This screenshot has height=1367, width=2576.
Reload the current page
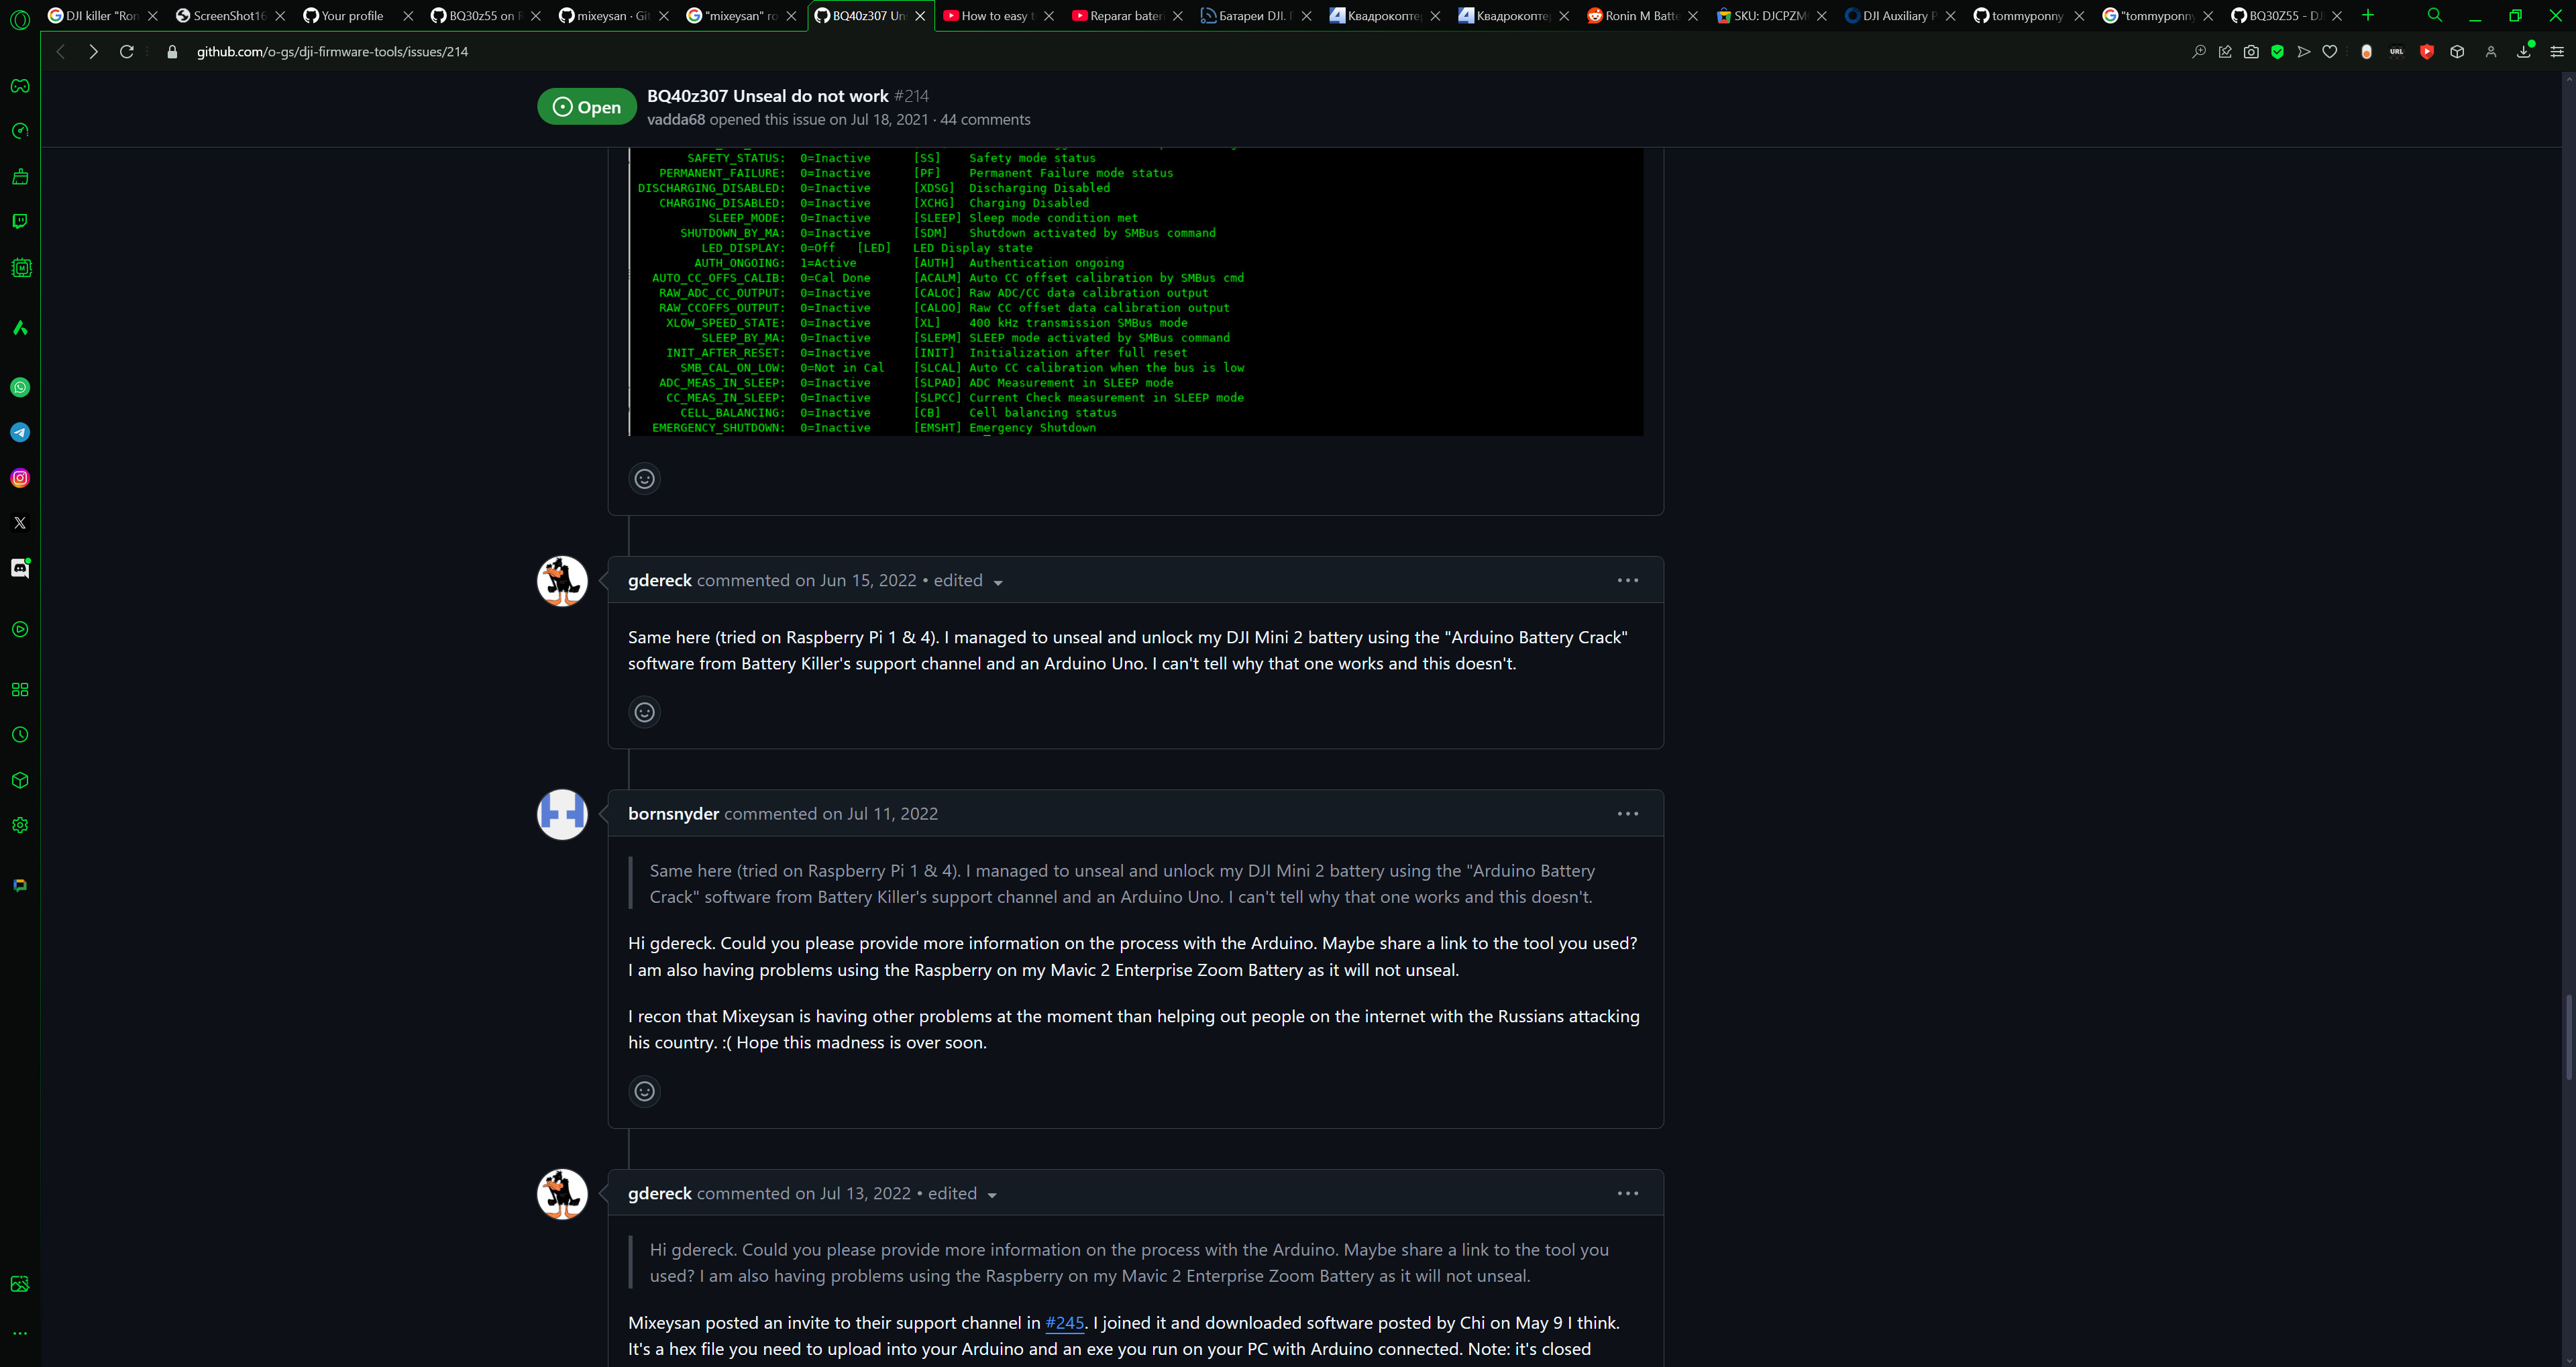(127, 52)
